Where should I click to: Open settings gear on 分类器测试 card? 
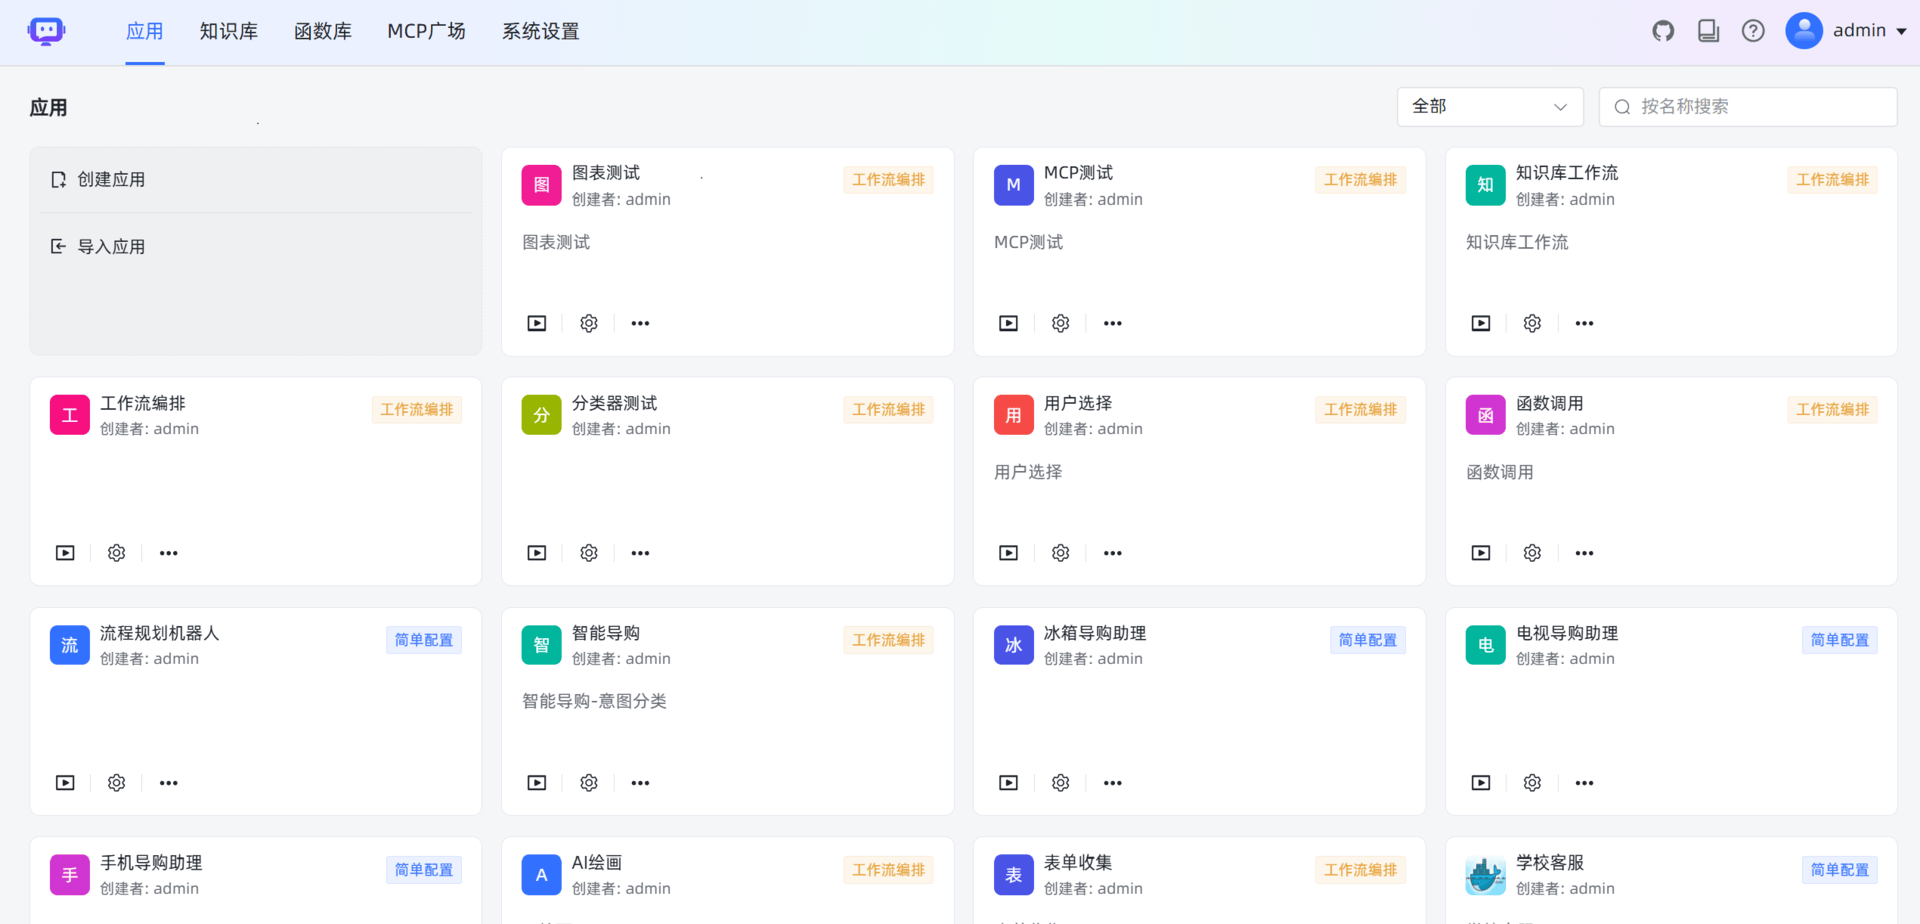tap(588, 552)
